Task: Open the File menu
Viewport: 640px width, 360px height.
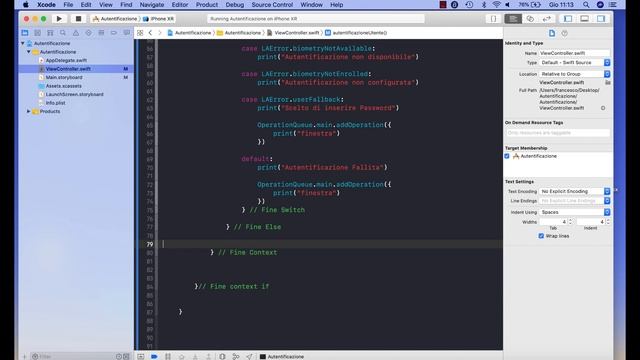Action: (68, 5)
